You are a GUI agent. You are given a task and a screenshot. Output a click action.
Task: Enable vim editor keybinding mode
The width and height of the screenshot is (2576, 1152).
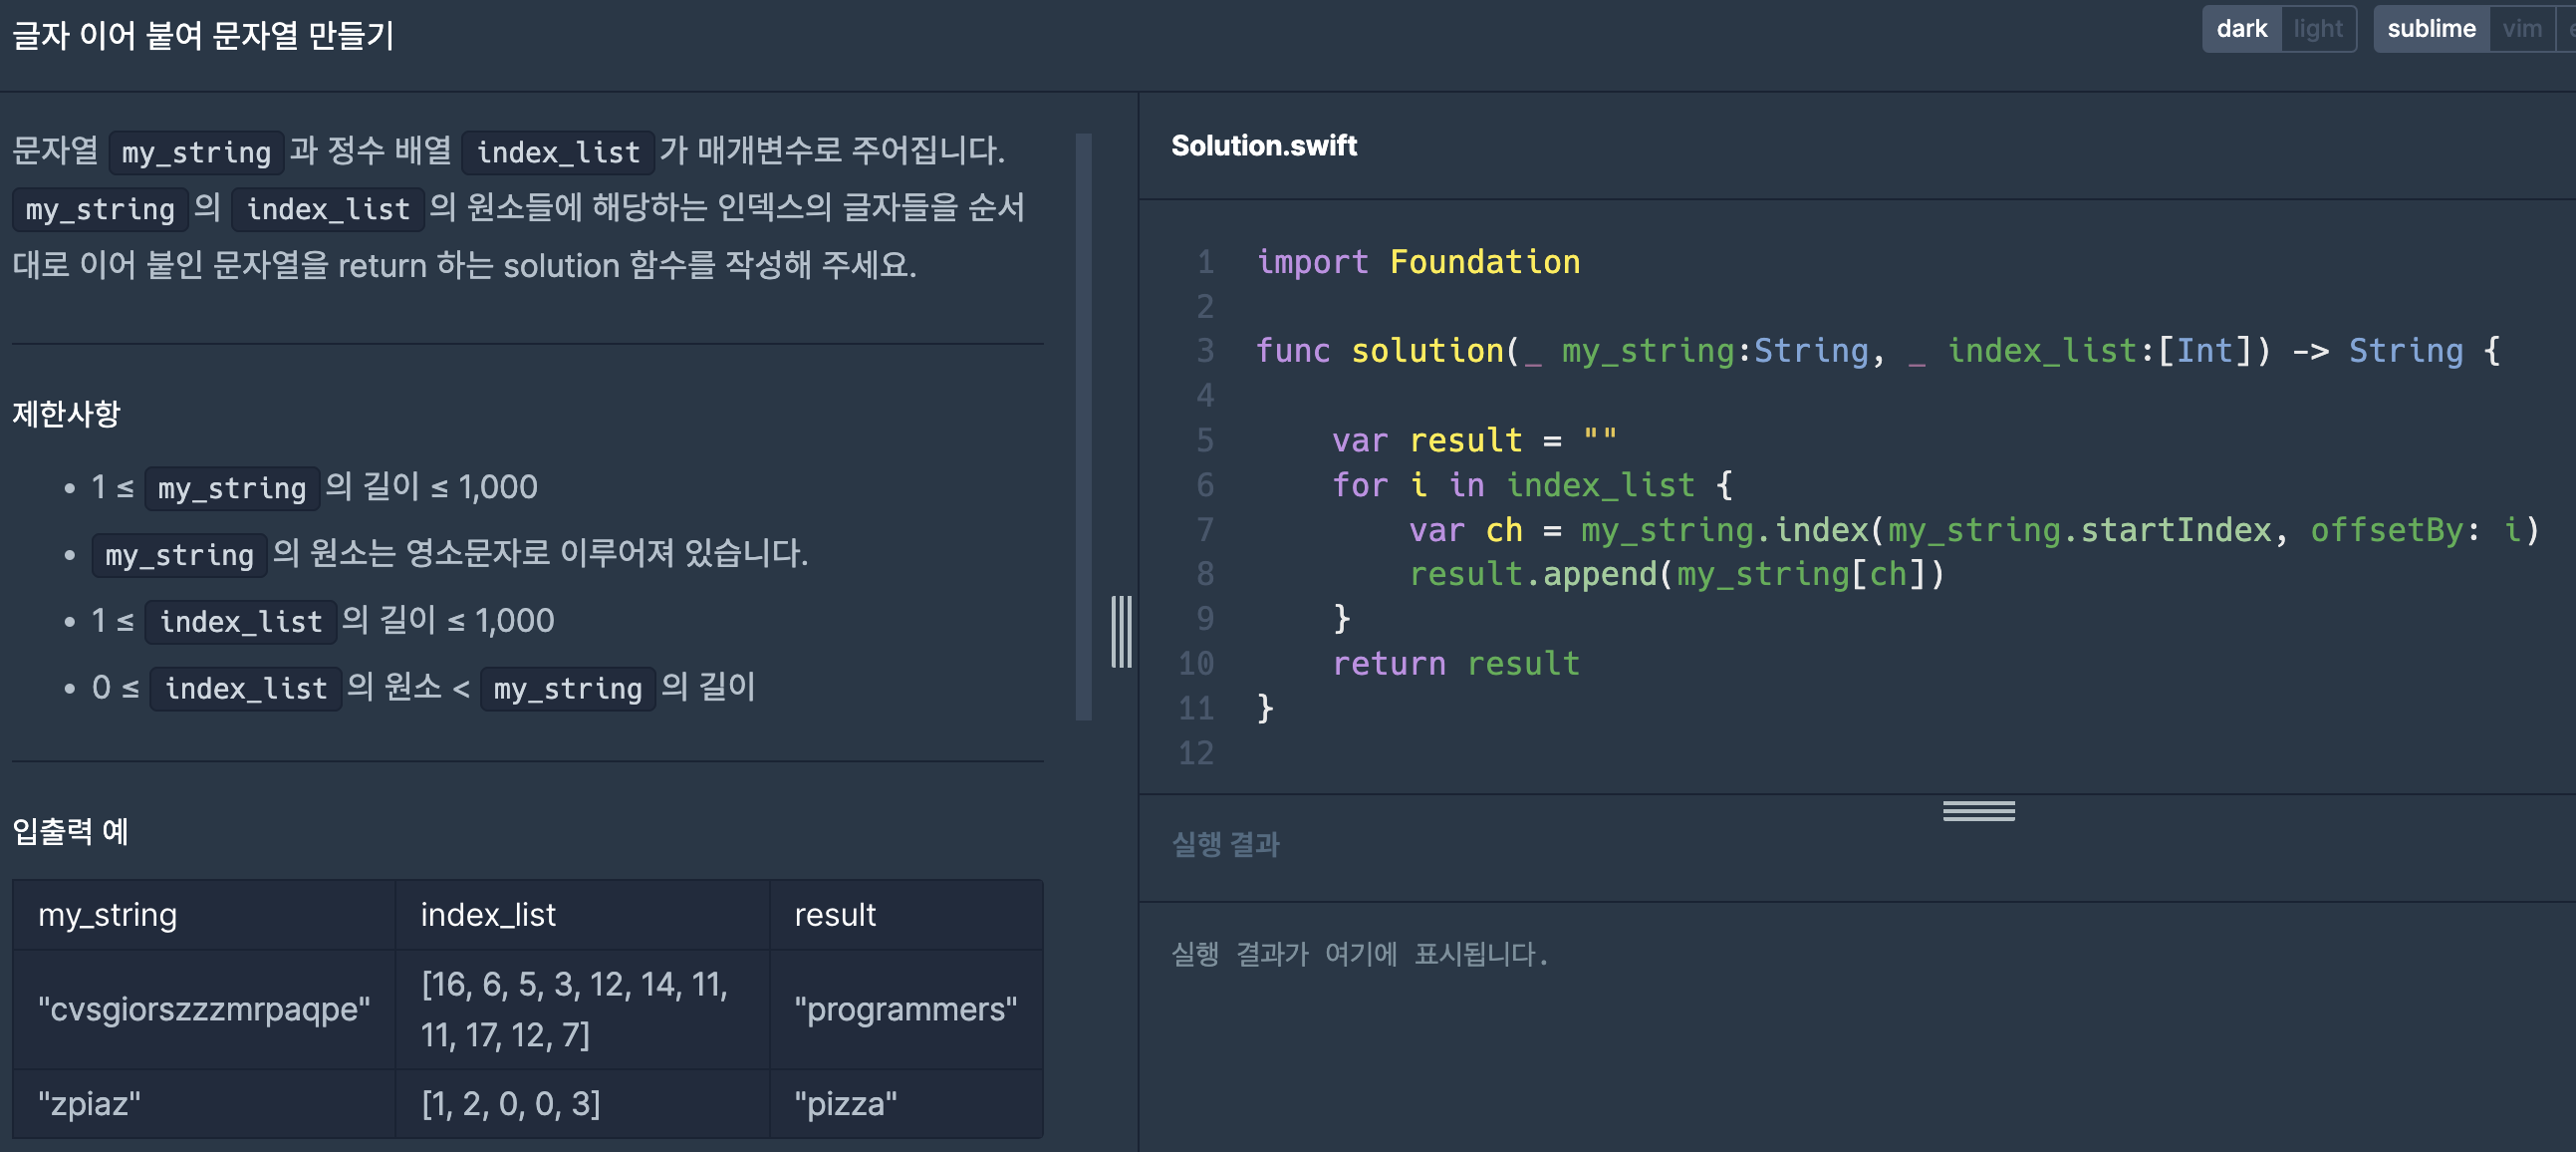2521,29
